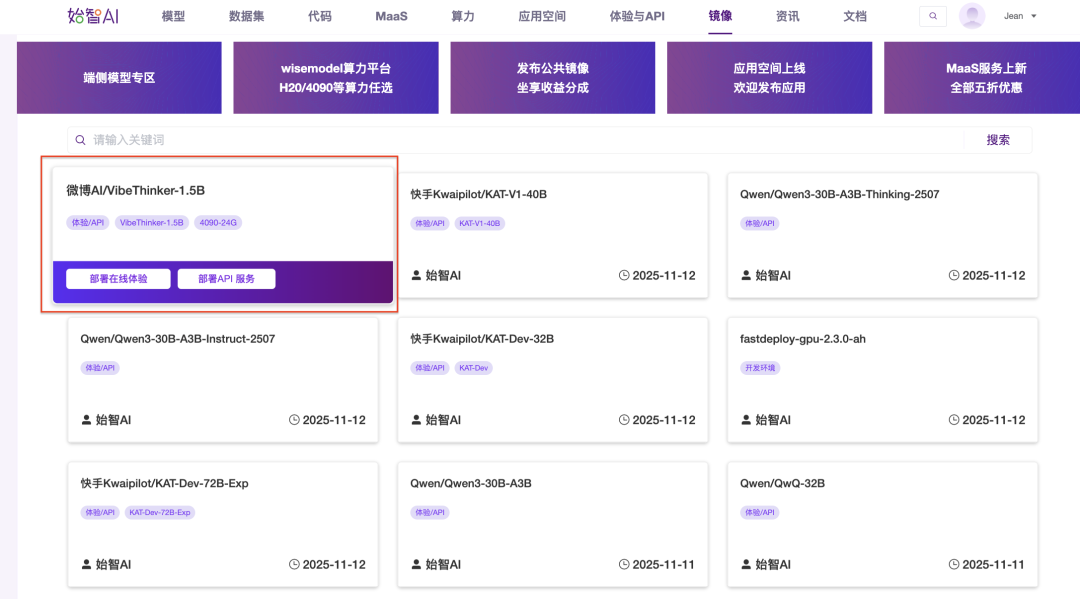Viewport: 1080px width, 599px height.
Task: Open fastdeploy-gpu-2.3.0-ah card title
Action: (x=802, y=339)
